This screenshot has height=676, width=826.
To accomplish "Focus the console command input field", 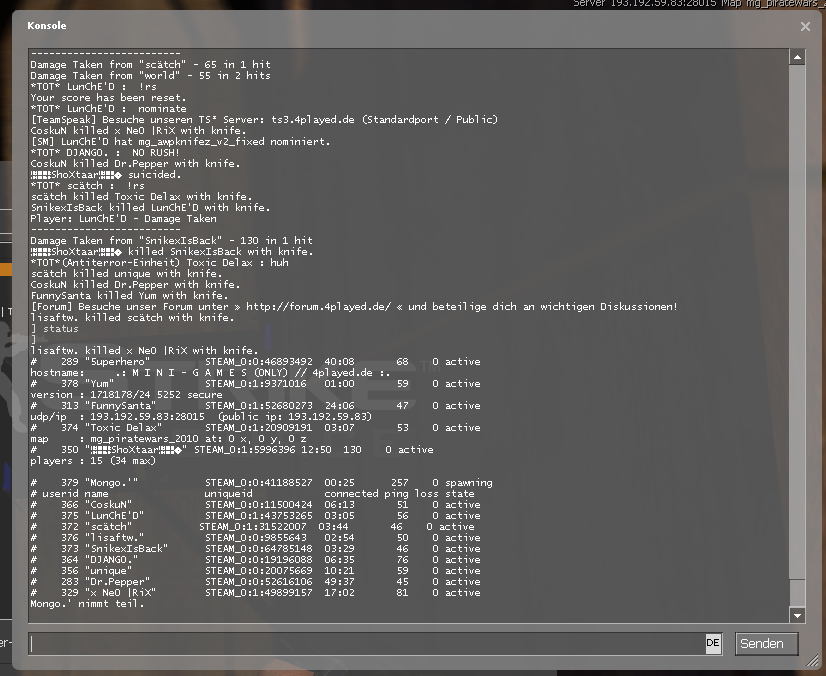I will (x=365, y=644).
